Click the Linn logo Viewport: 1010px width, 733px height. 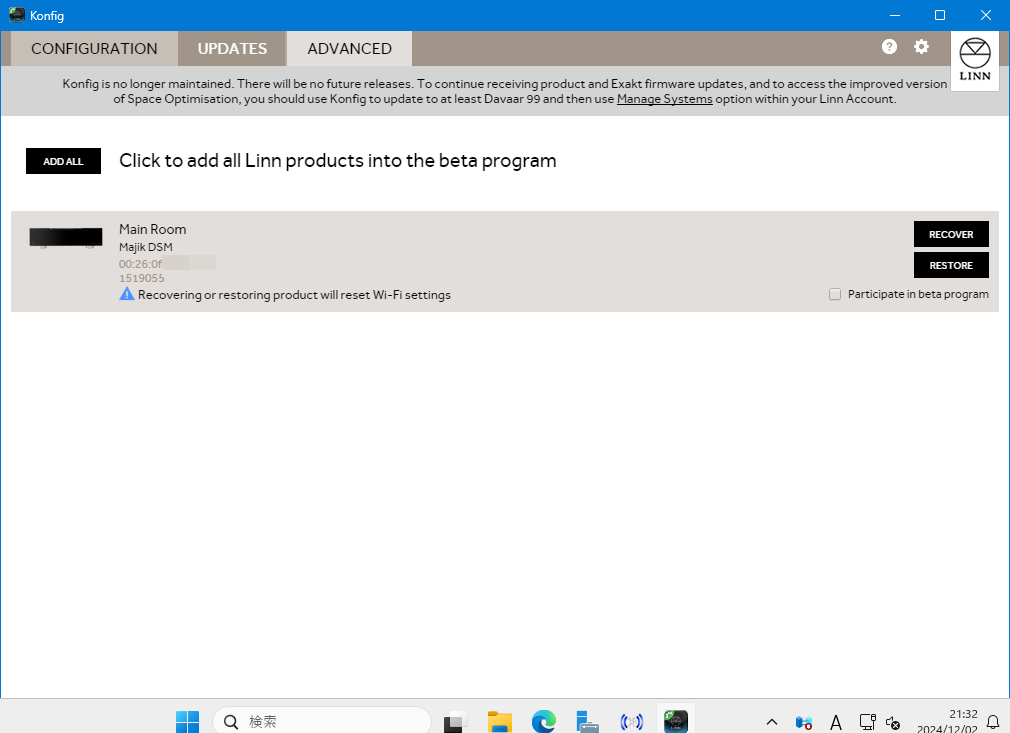(x=974, y=62)
